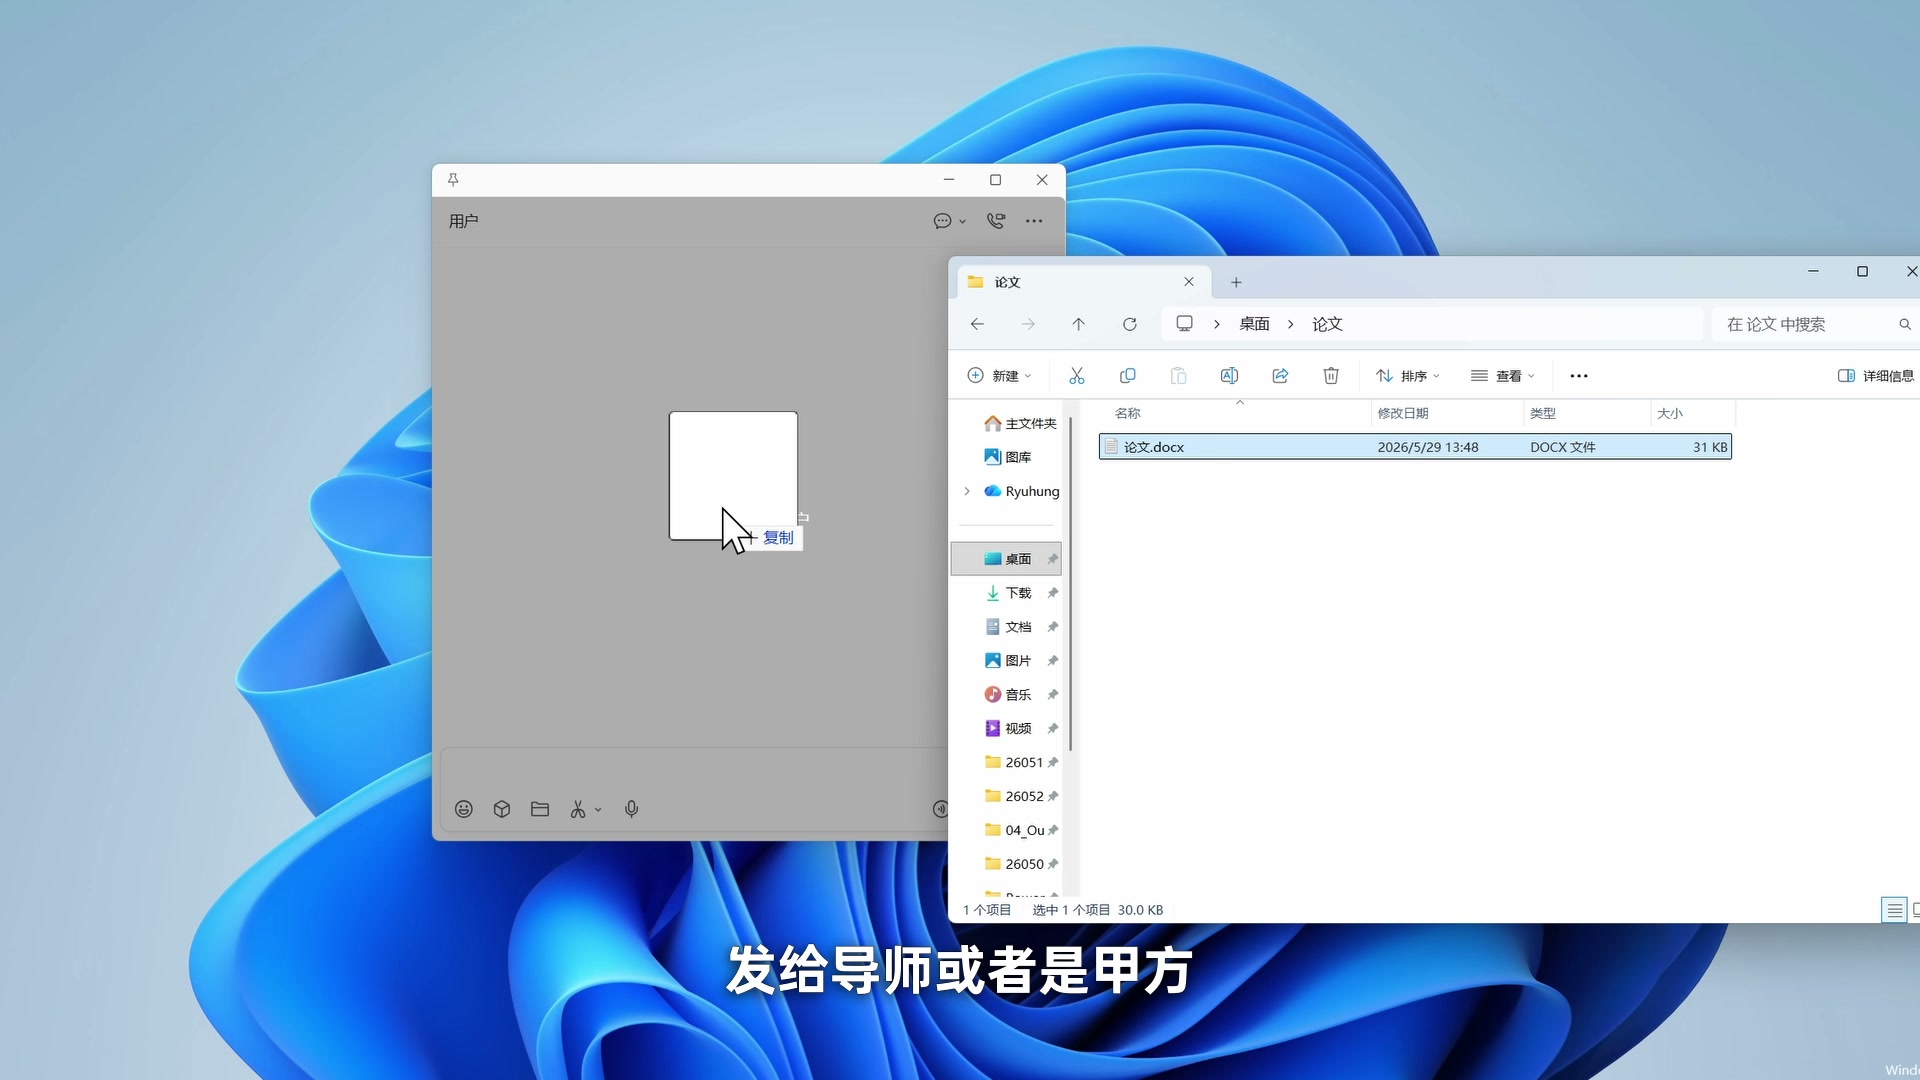Viewport: 1920px width, 1080px height.
Task: Open the 查看 view dropdown
Action: click(x=1502, y=376)
